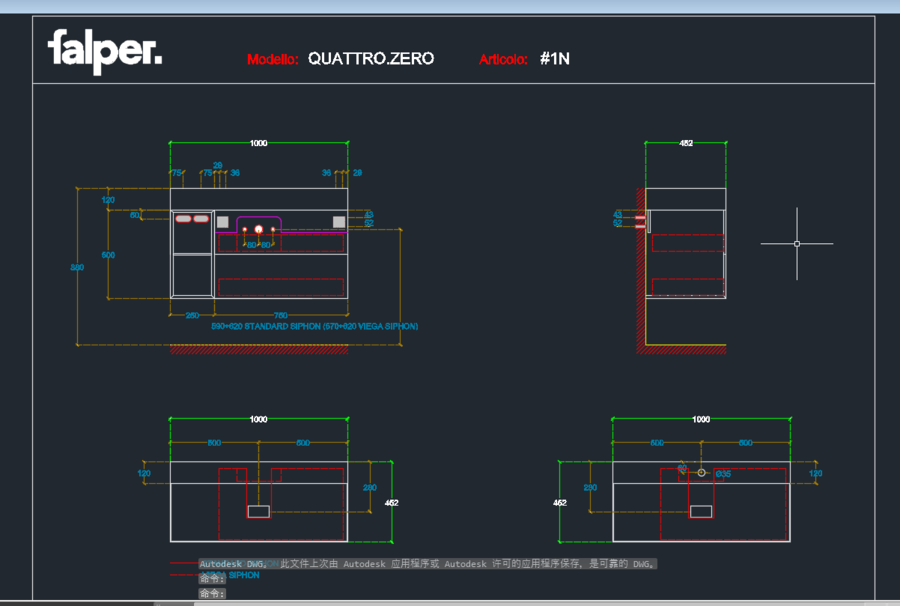The height and width of the screenshot is (606, 900).
Task: Select the 462 dimension beside the bottom-right plan view
Action: click(x=560, y=503)
